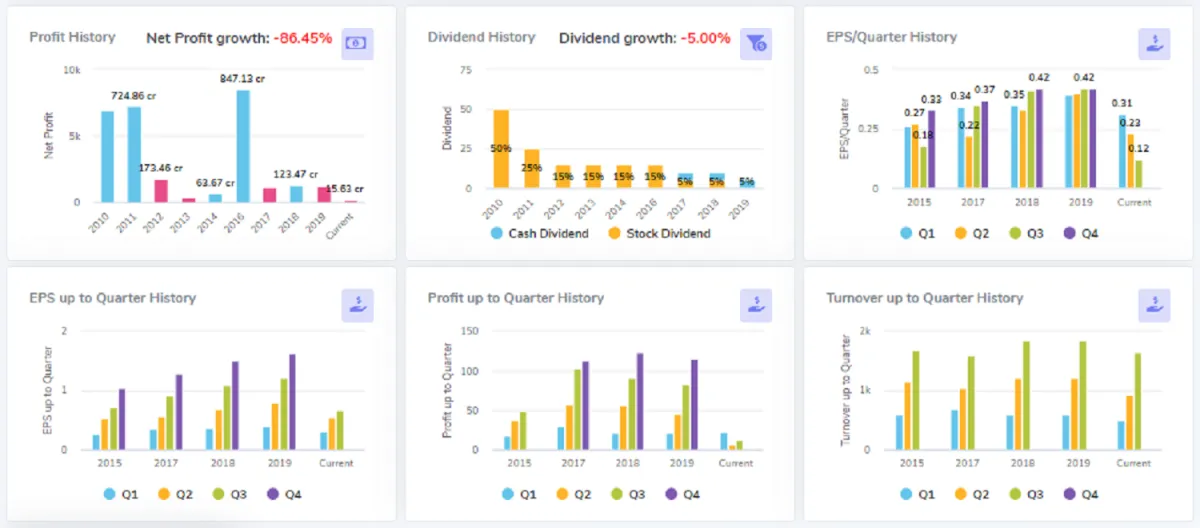
Task: Click the hand-dollar icon in EPS/Quarter History
Action: (x=1154, y=43)
